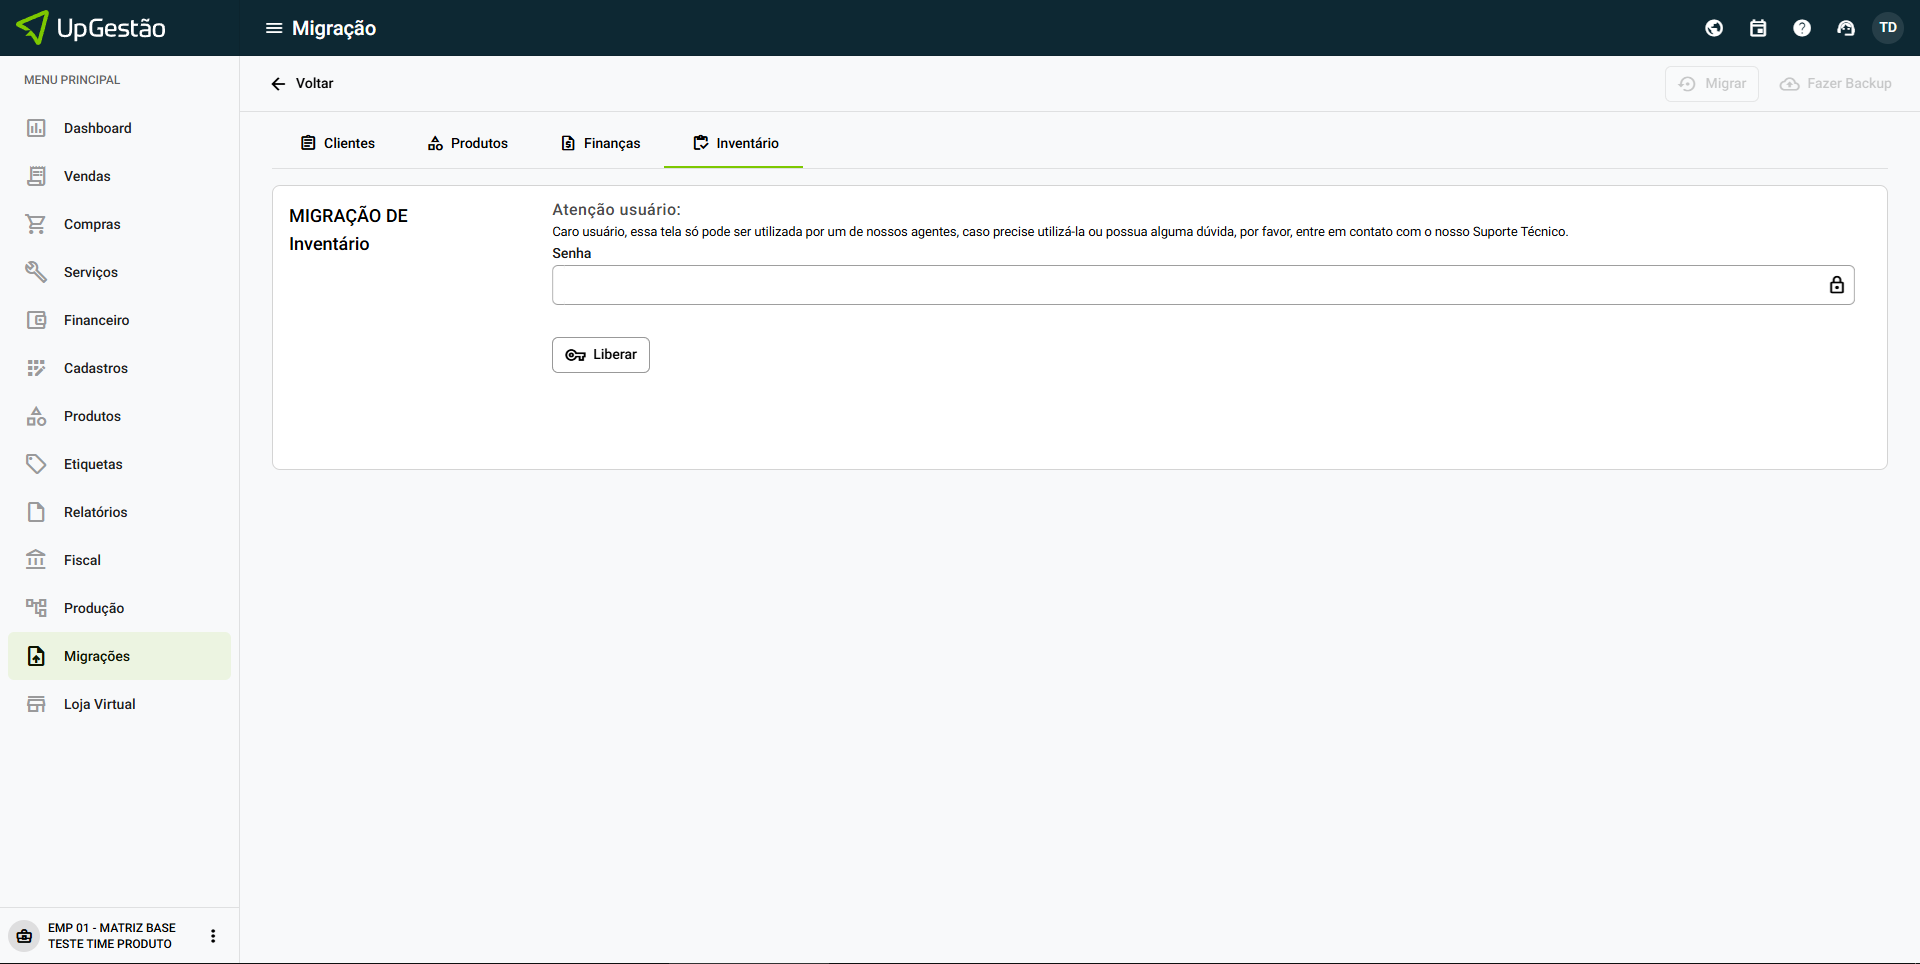Open Loja Virtual in the sidebar
Image resolution: width=1920 pixels, height=964 pixels.
(x=99, y=704)
